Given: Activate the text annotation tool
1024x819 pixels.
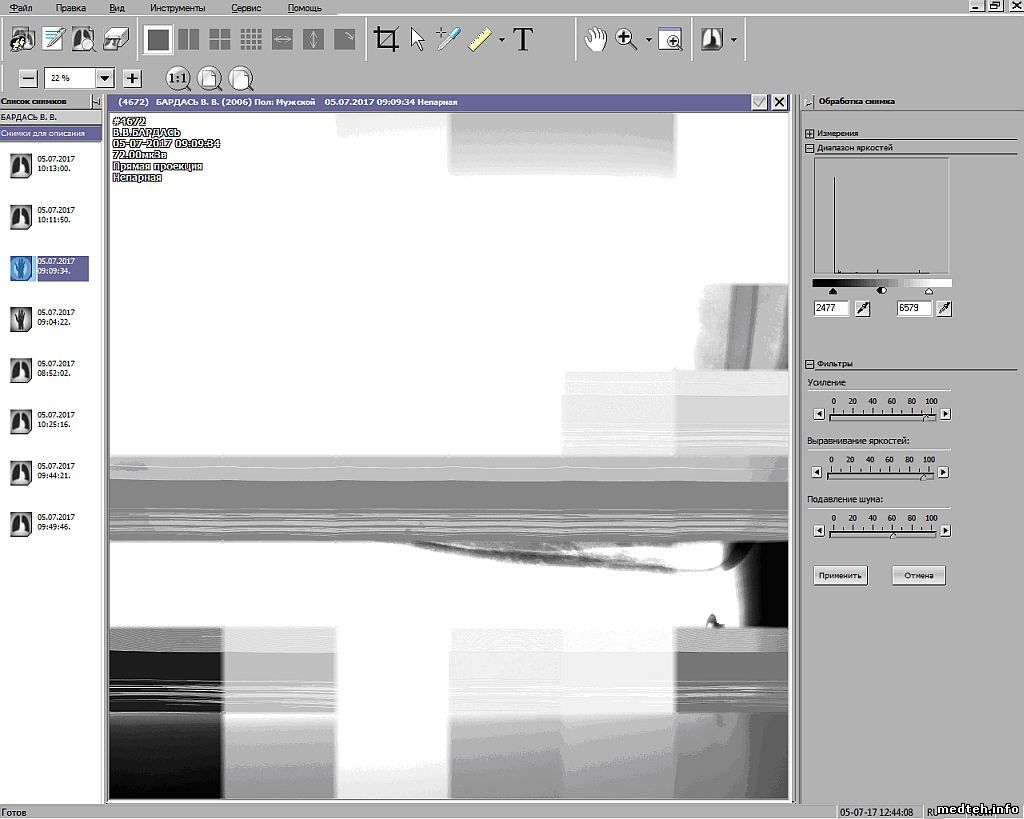Looking at the screenshot, I should (522, 40).
